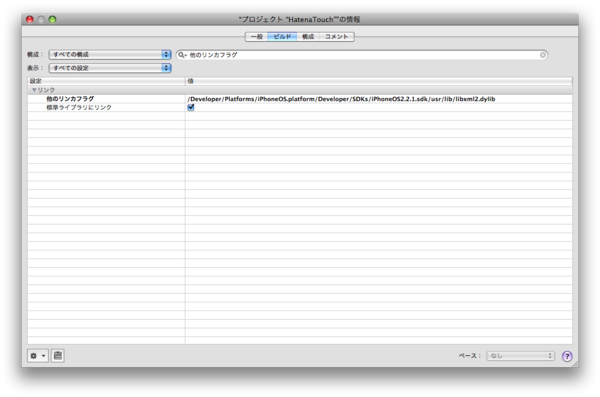
Task: Select the 他のリンカフラグ setting row
Action: point(300,99)
